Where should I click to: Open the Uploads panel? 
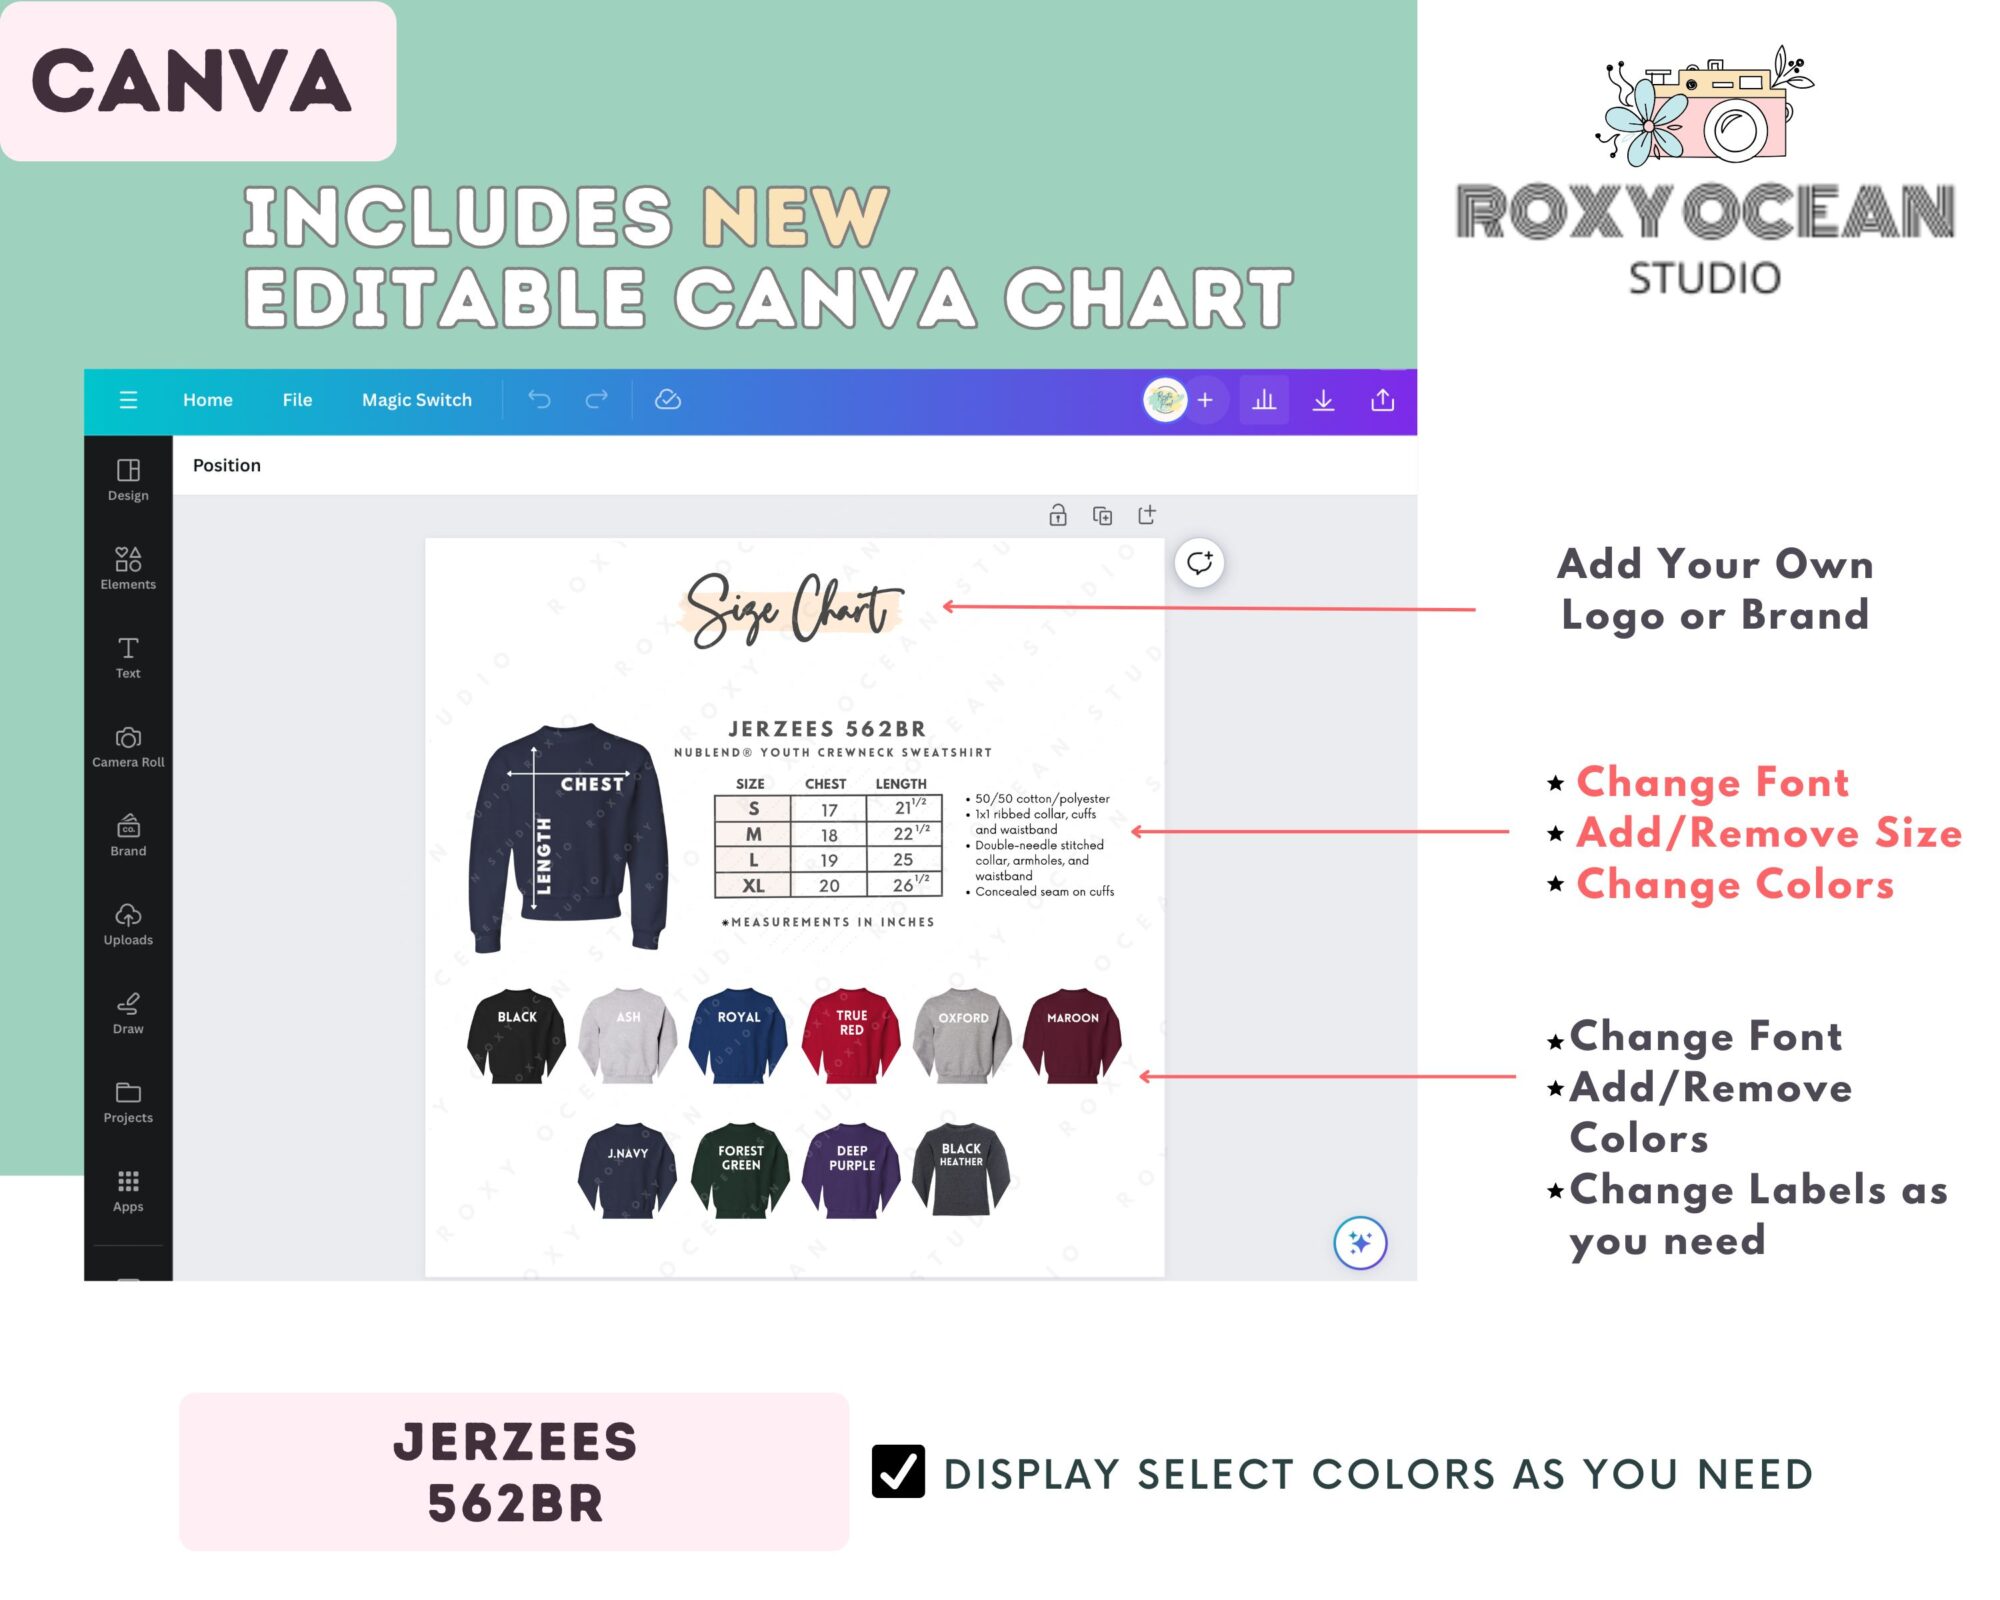pyautogui.click(x=127, y=926)
